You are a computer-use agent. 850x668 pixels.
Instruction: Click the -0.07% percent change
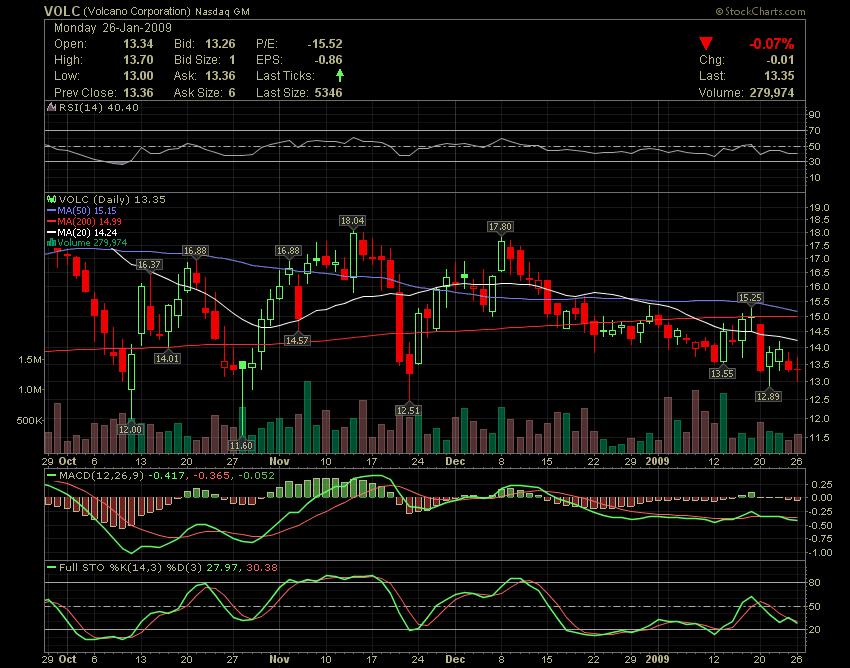[771, 44]
